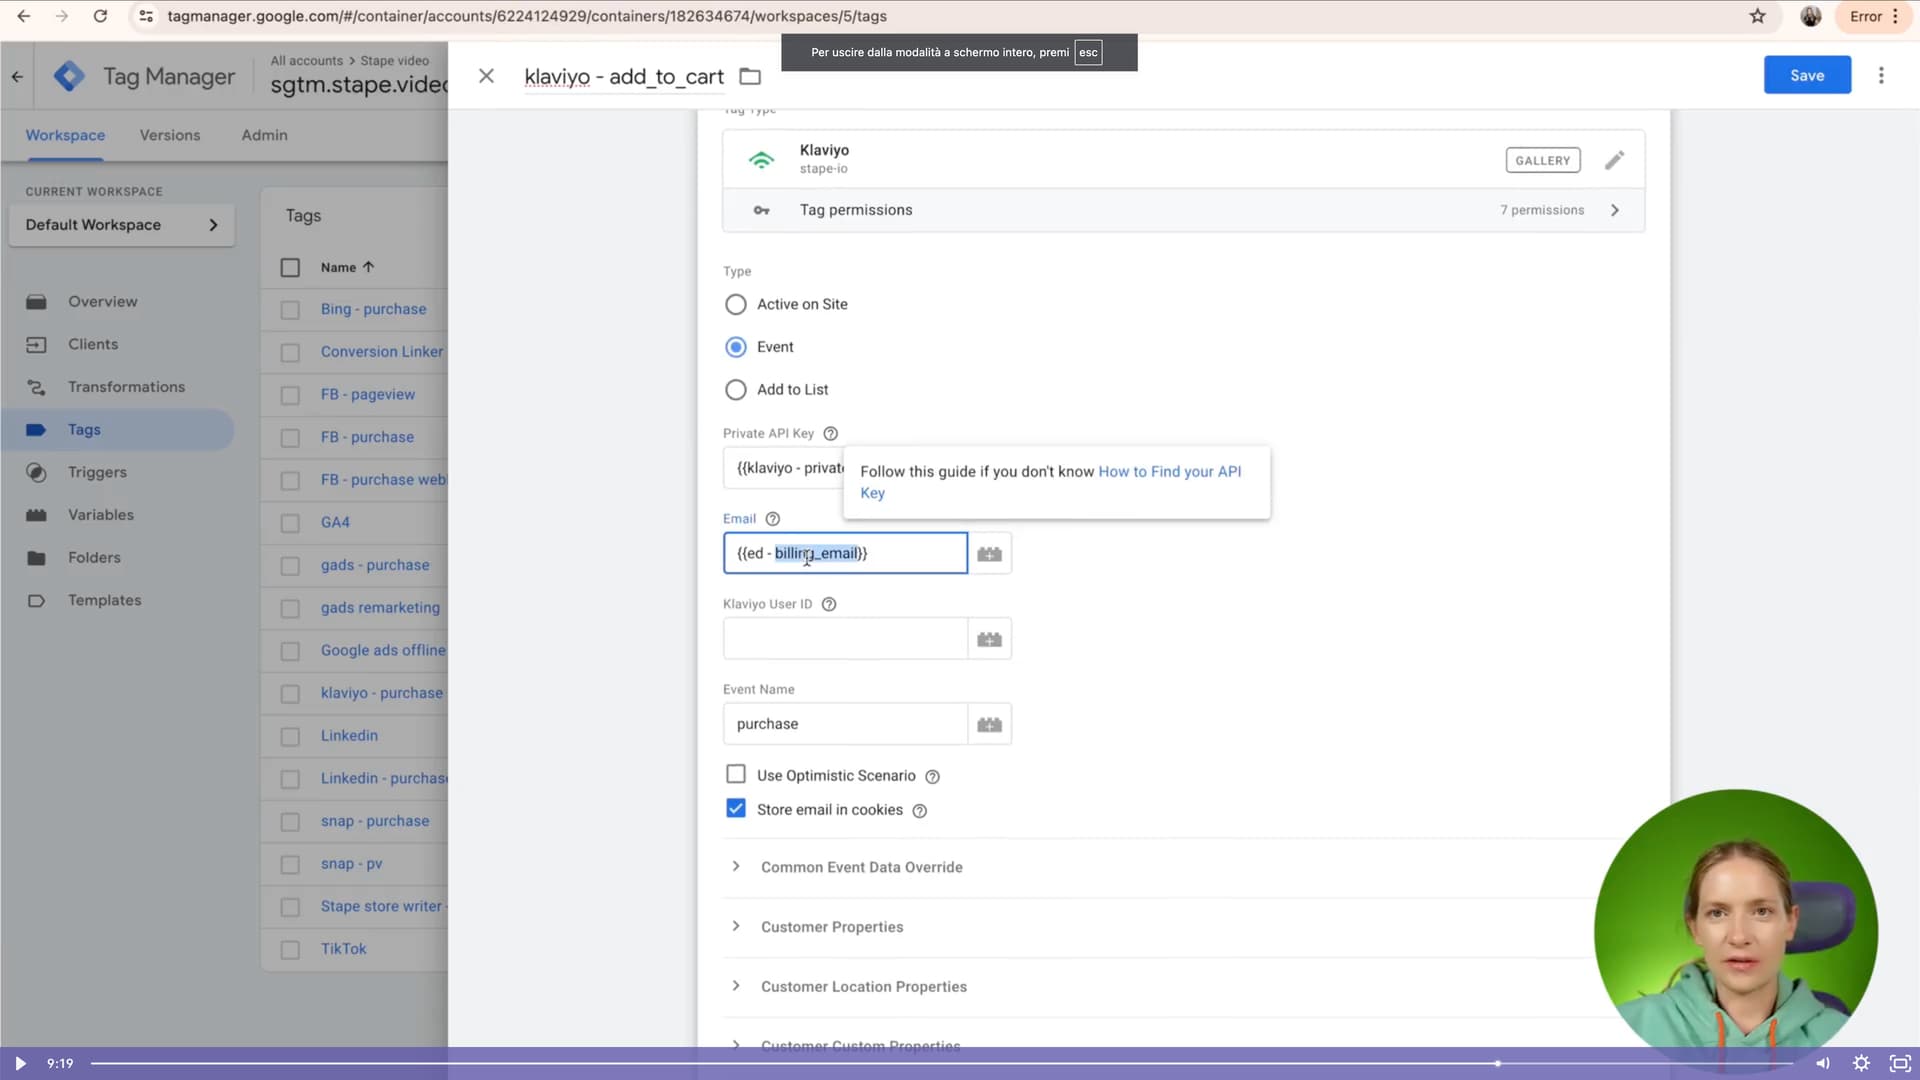
Task: Insert variable in the Email field
Action: (x=990, y=554)
